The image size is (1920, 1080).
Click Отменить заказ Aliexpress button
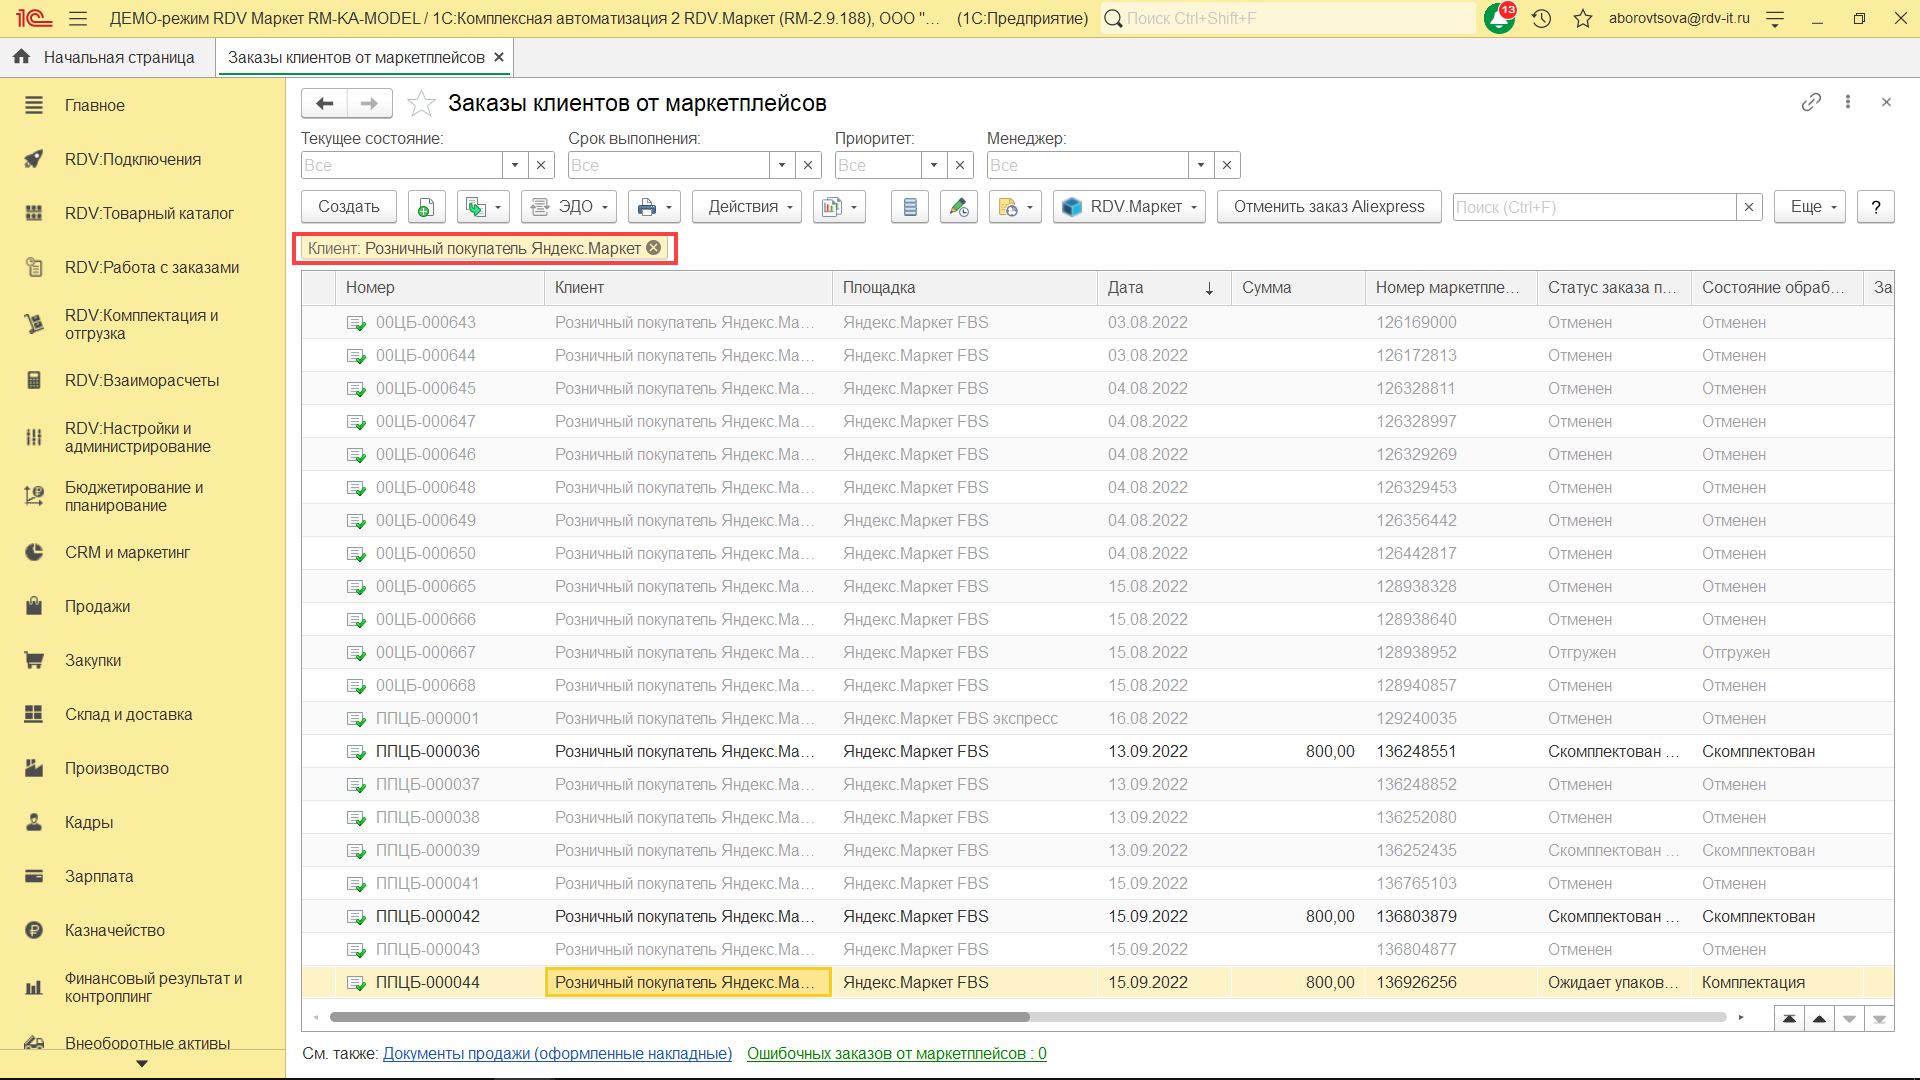(x=1328, y=207)
